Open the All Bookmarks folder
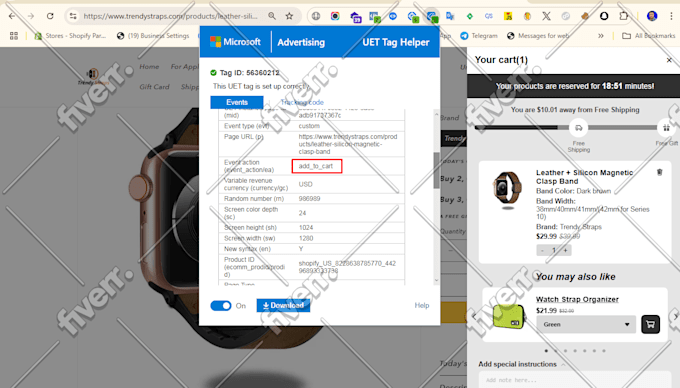 pyautogui.click(x=648, y=36)
